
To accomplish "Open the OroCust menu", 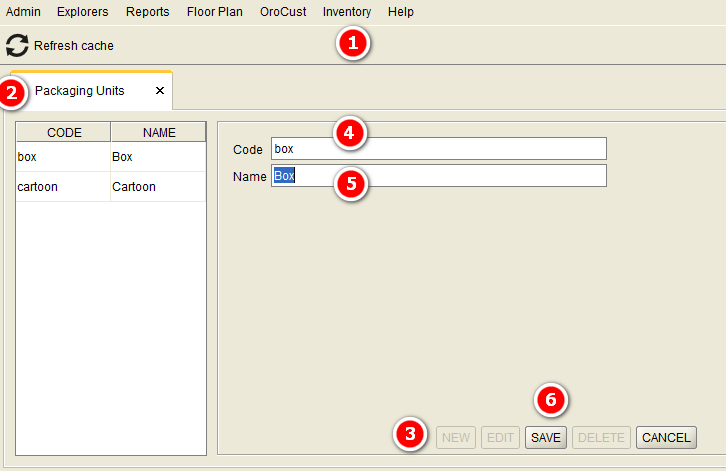I will [x=283, y=12].
